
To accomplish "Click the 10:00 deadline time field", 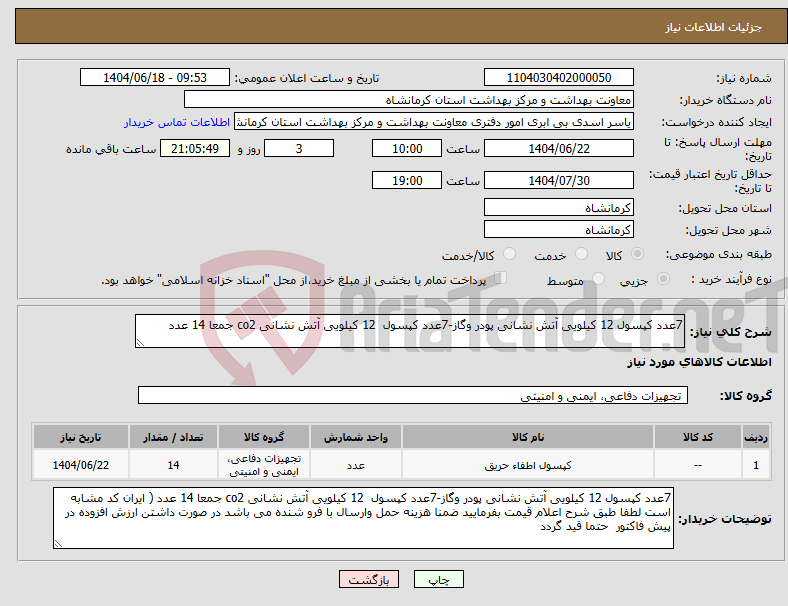I will click(x=407, y=148).
